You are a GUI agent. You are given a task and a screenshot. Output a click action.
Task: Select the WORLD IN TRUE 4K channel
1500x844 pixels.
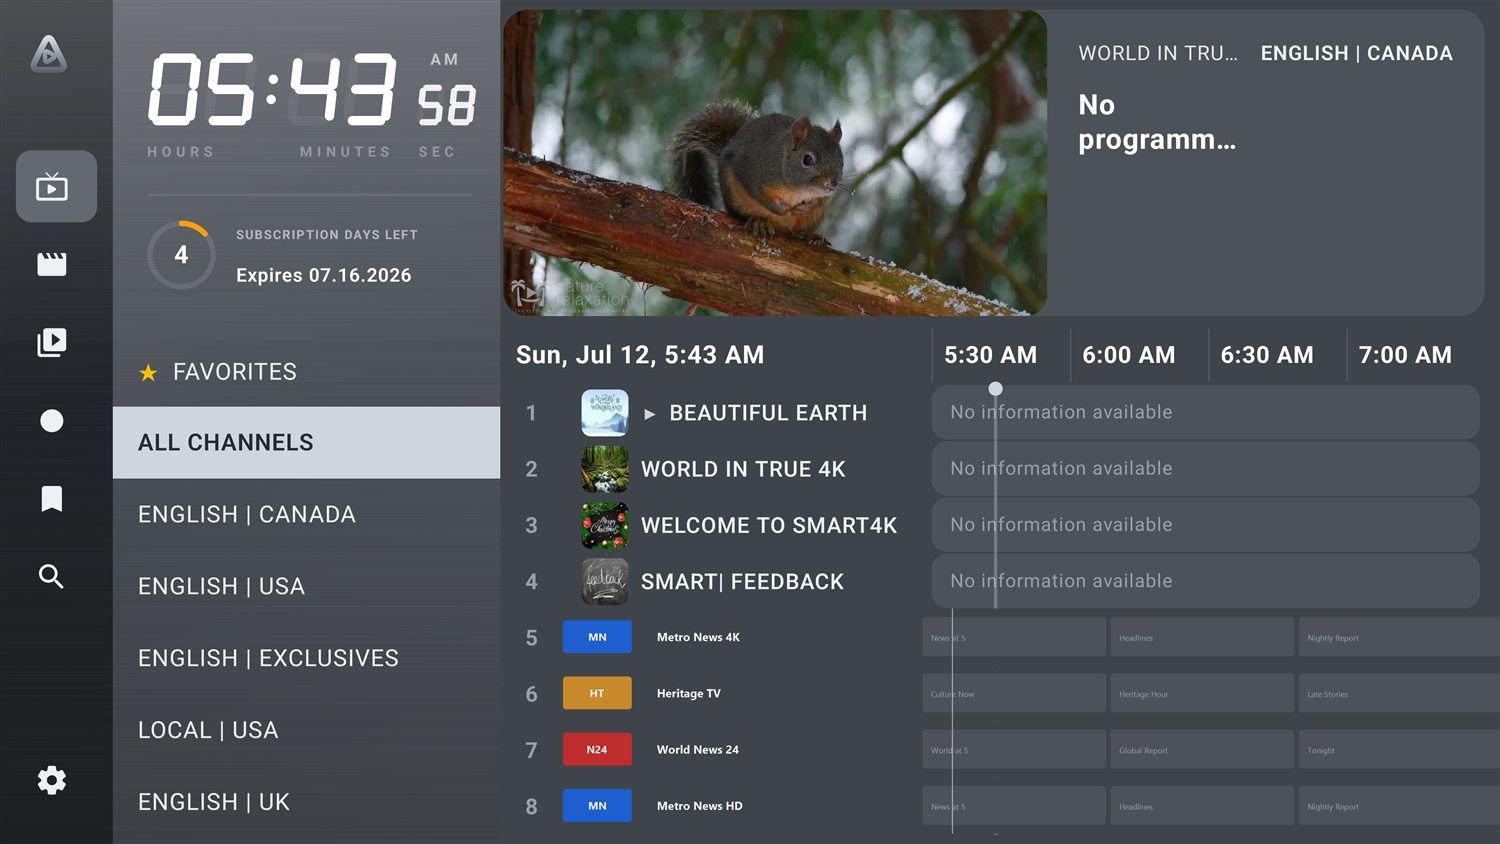tap(743, 469)
